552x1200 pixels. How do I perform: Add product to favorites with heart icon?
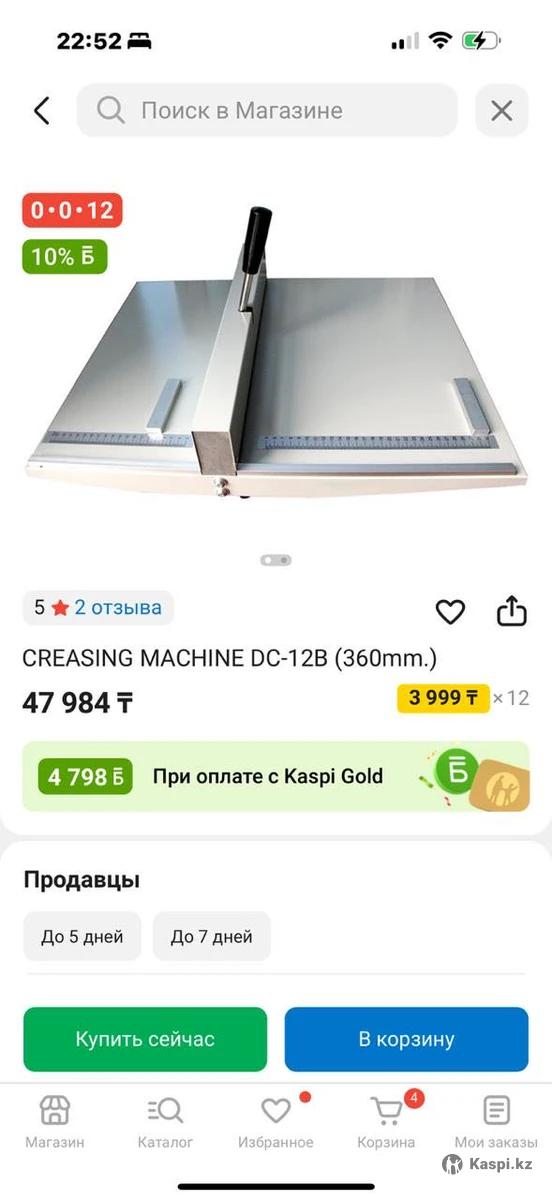450,611
